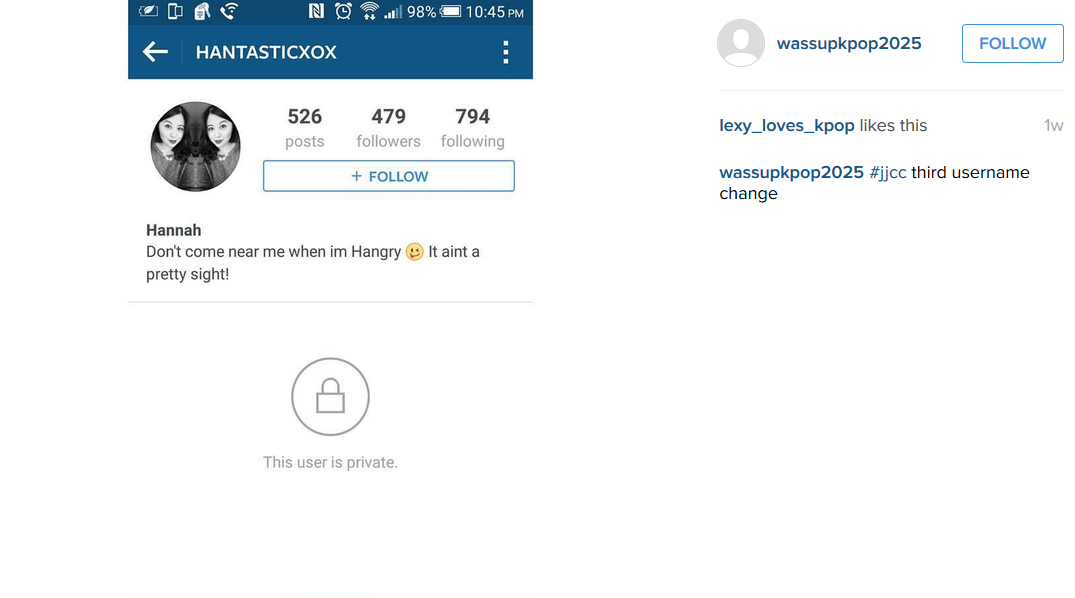This screenshot has height=598, width=1075.
Task: Click the NFC status bar icon
Action: point(316,11)
